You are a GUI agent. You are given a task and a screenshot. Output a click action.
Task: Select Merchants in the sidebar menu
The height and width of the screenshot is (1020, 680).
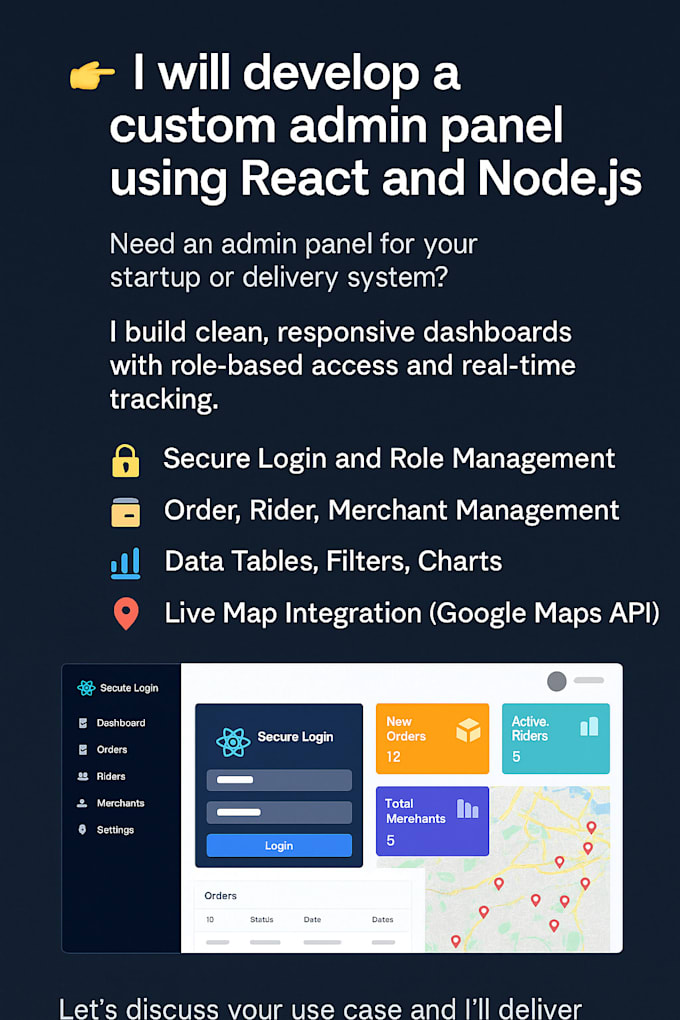pyautogui.click(x=120, y=803)
